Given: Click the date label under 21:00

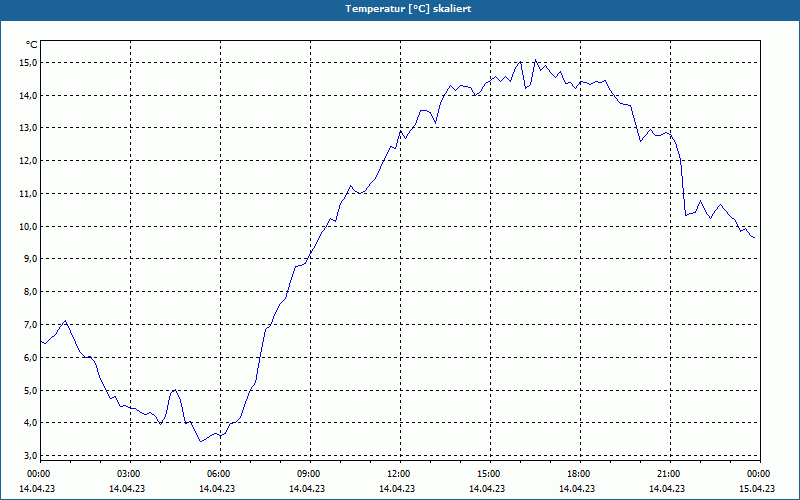Looking at the screenshot, I should 667,488.
